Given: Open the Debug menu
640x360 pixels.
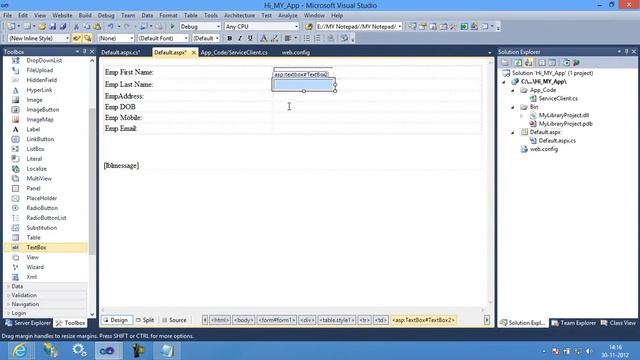Looking at the screenshot, I should point(106,16).
